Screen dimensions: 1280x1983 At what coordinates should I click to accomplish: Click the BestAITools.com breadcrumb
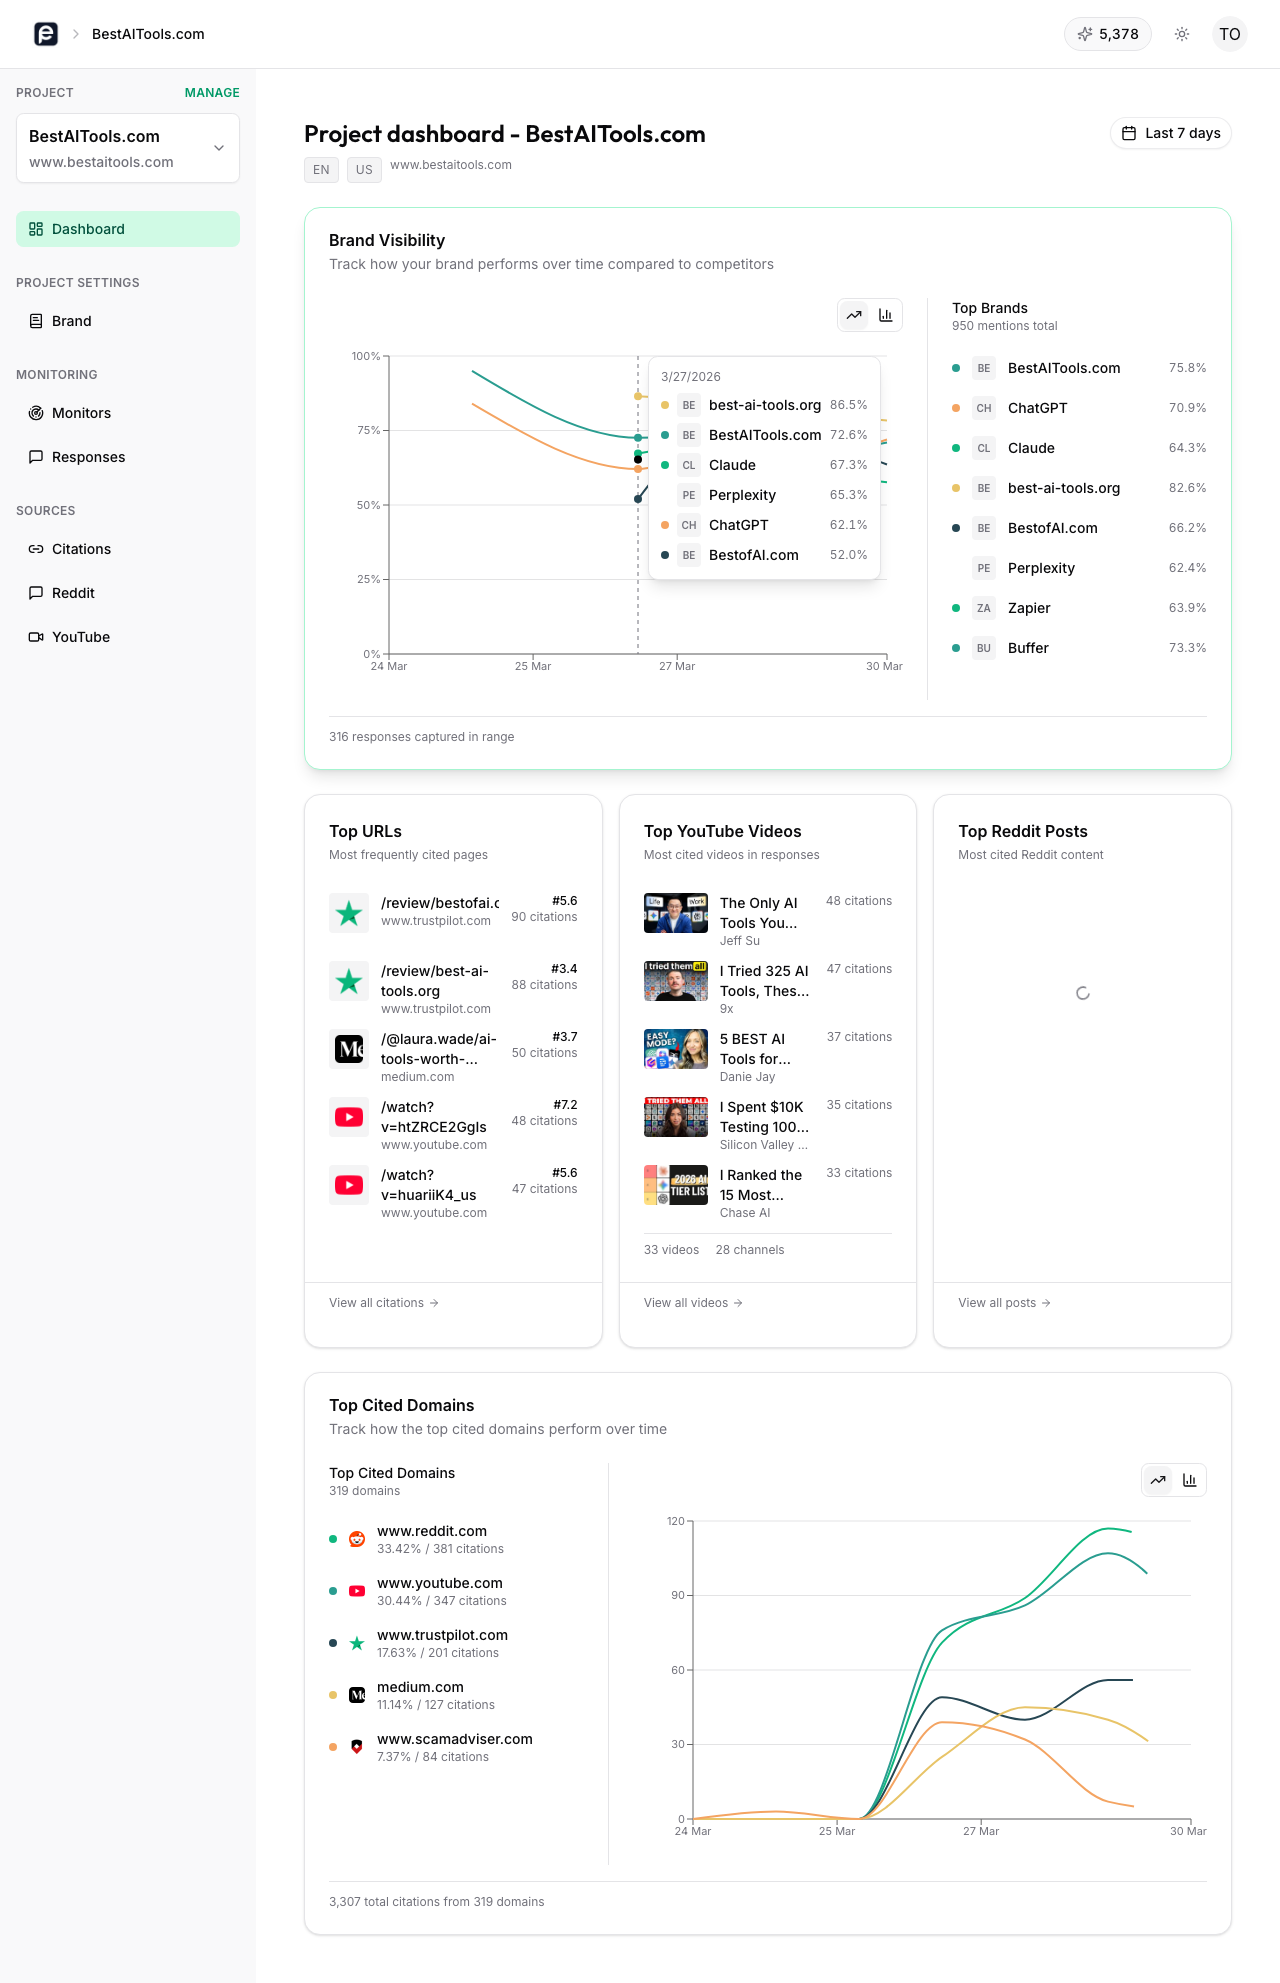(x=148, y=34)
